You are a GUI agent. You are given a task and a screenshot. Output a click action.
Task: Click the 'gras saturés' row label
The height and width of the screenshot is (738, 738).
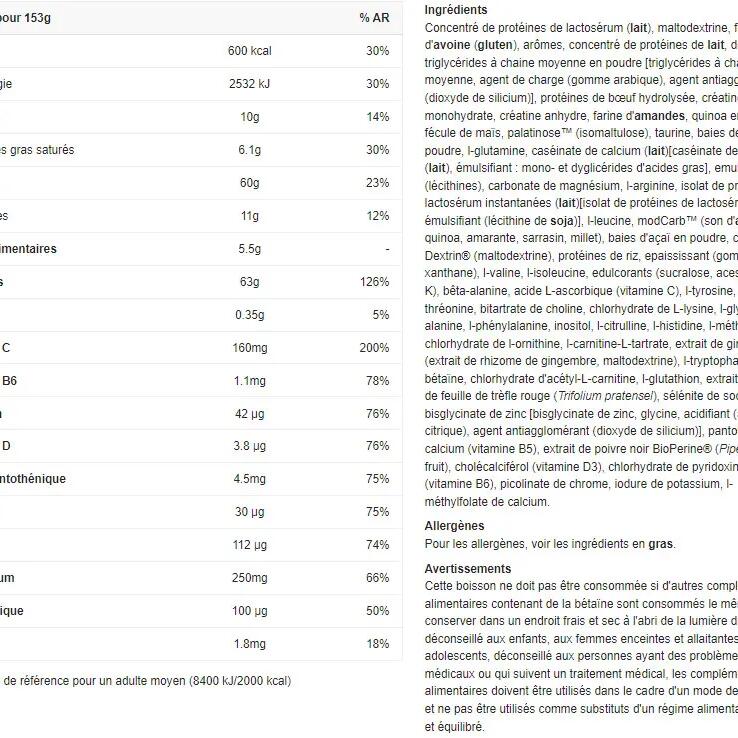tap(37, 150)
